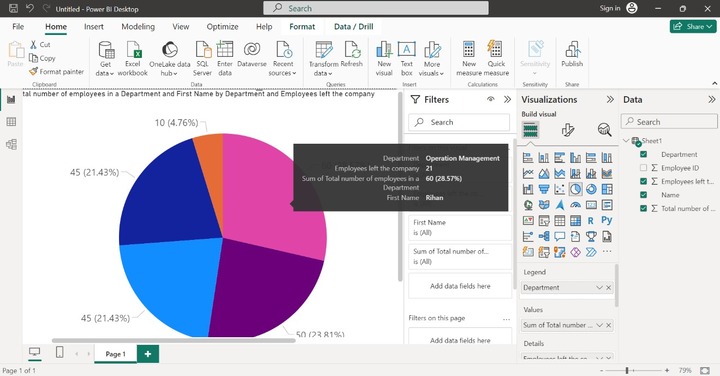Select the Scatter chart visual icon
Viewport: 720px width, 376px height.
[x=559, y=189]
